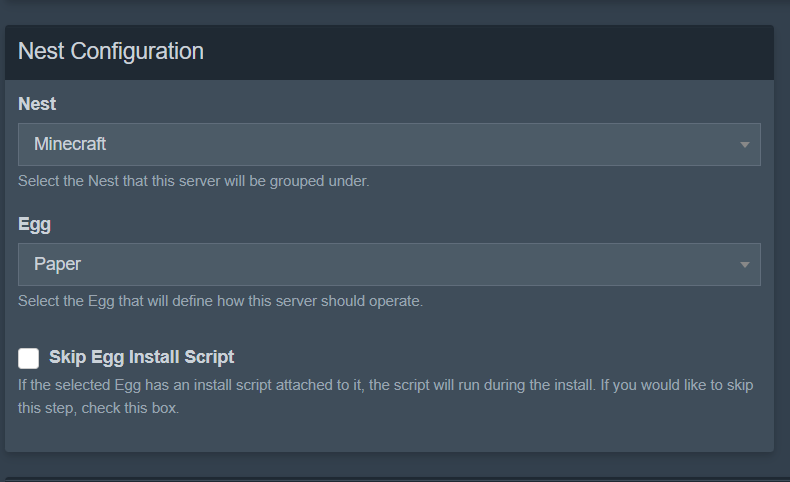Open the Nest dropdown showing Minecraft

tap(389, 144)
